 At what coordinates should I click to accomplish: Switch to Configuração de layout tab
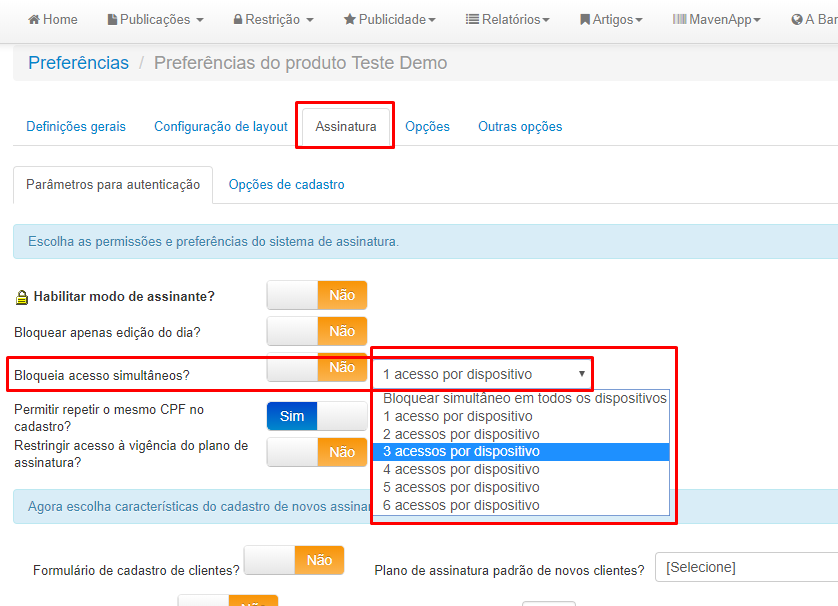[x=221, y=127]
